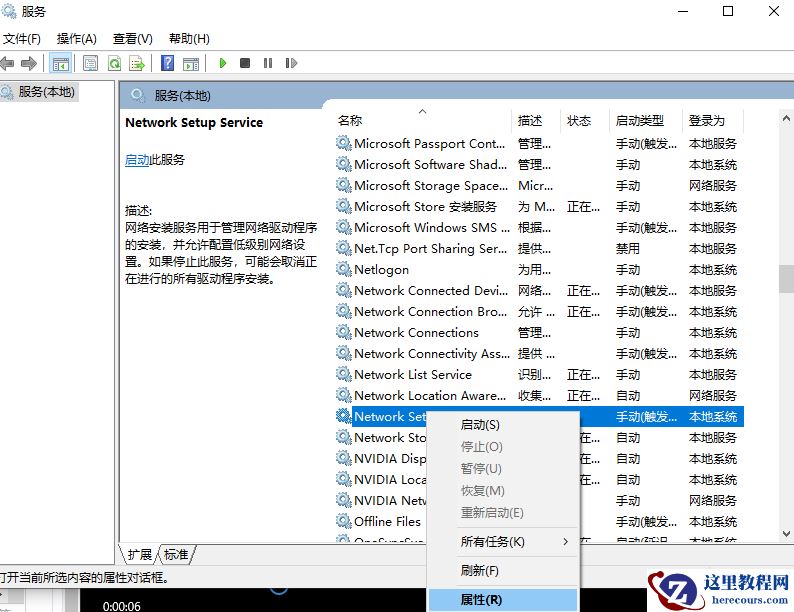This screenshot has width=794, height=612.
Task: Click the Export List toolbar icon
Action: click(137, 63)
